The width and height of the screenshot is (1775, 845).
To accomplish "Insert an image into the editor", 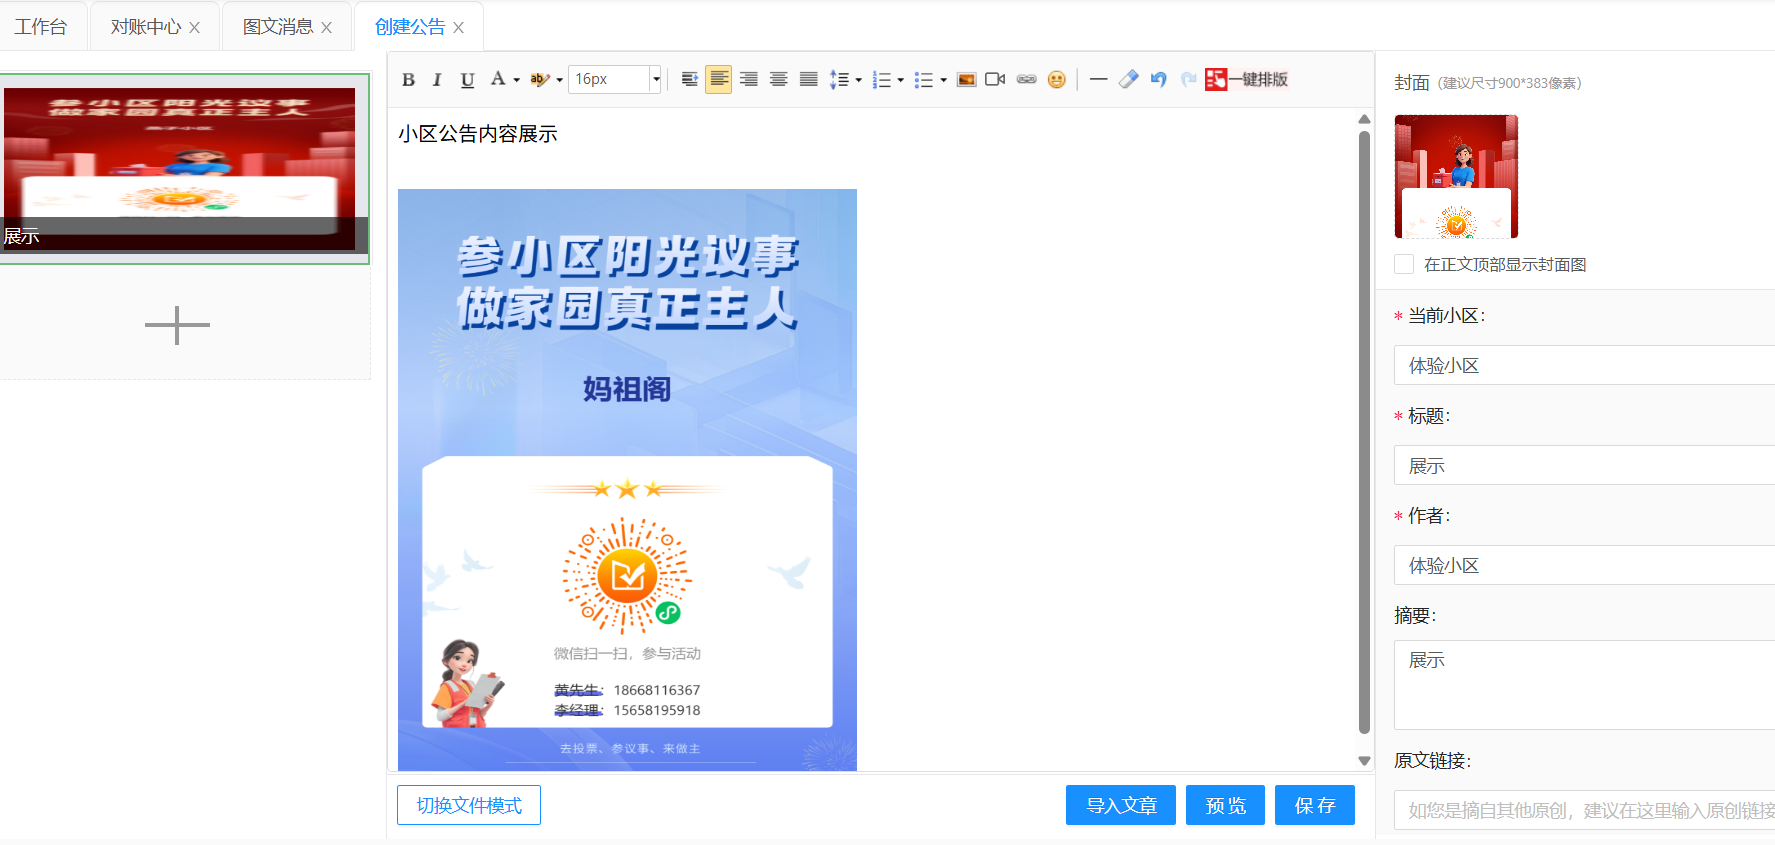I will [966, 80].
